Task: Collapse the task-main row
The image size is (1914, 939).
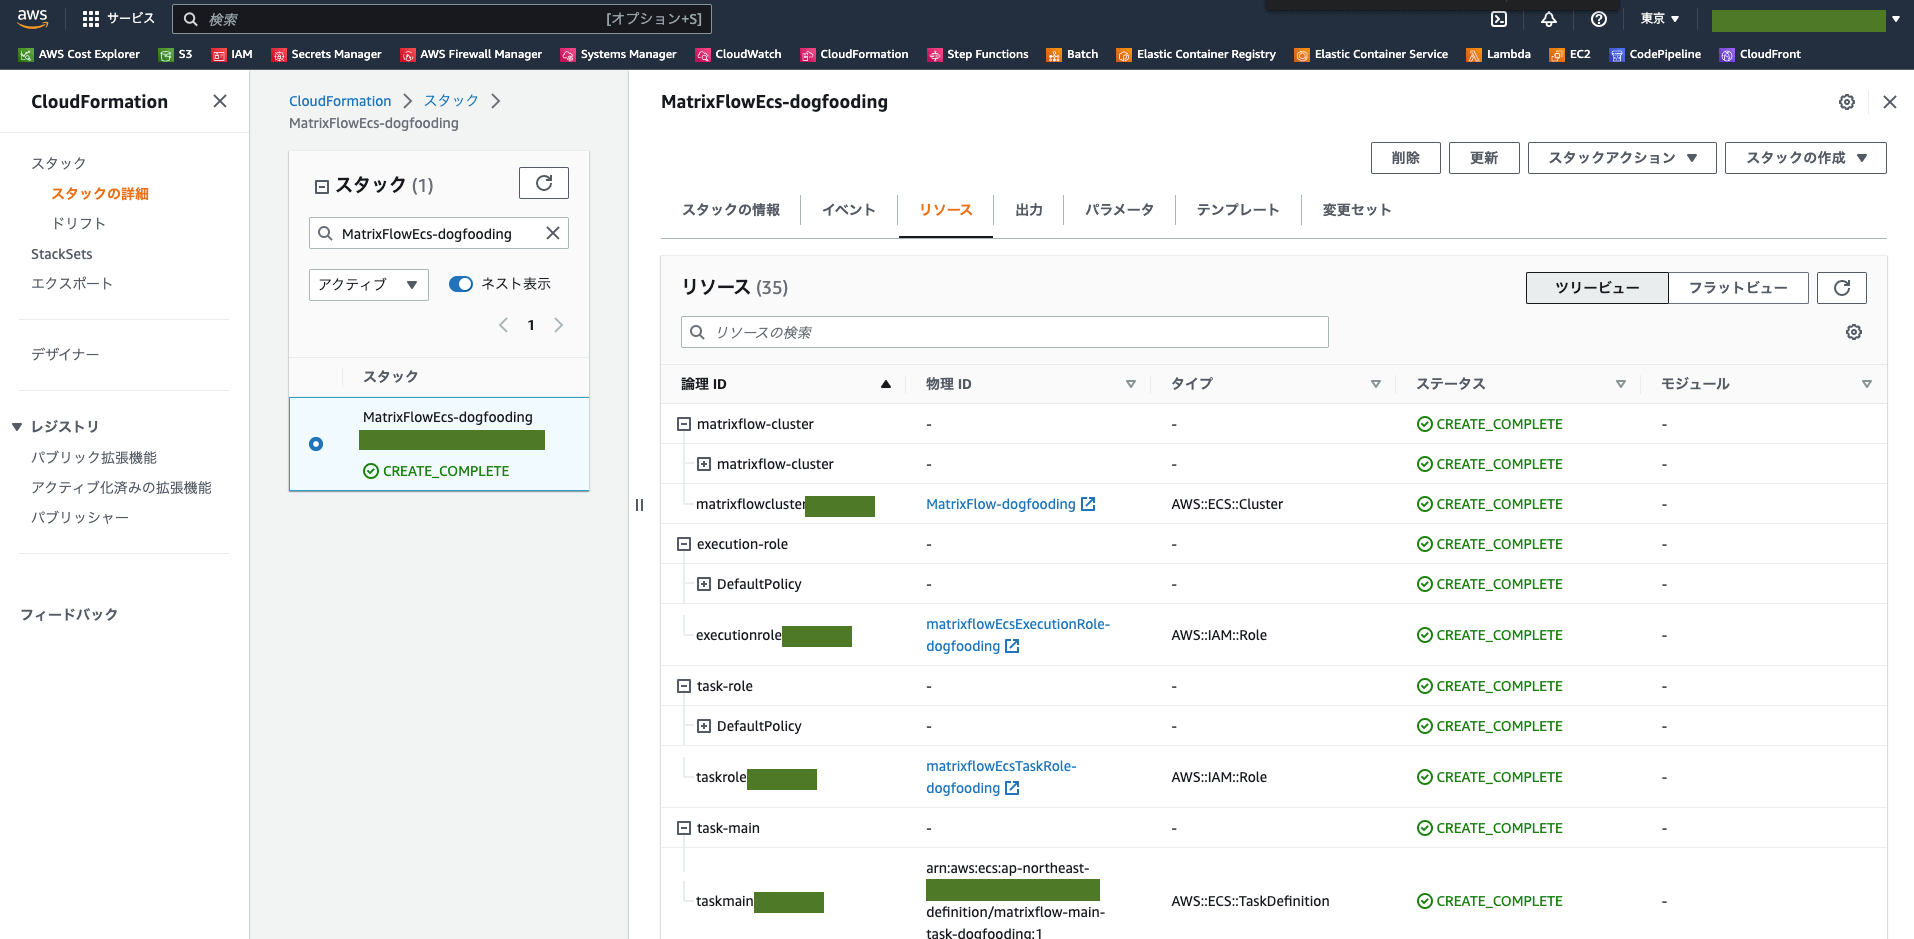Action: (x=684, y=828)
